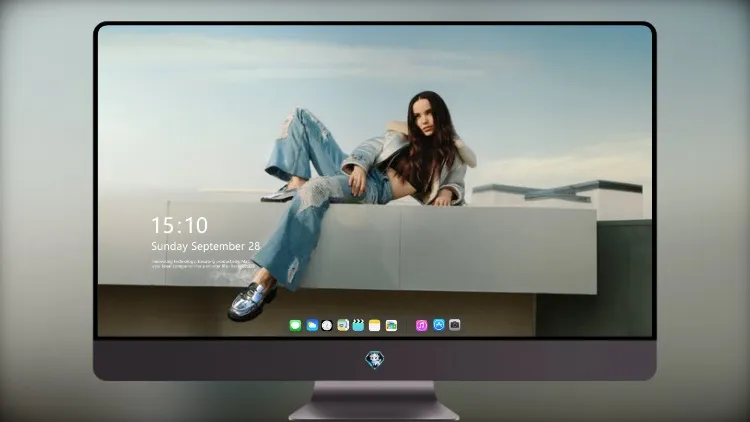750x422 pixels.
Task: Open the Weather app with cloud icon
Action: [312, 325]
